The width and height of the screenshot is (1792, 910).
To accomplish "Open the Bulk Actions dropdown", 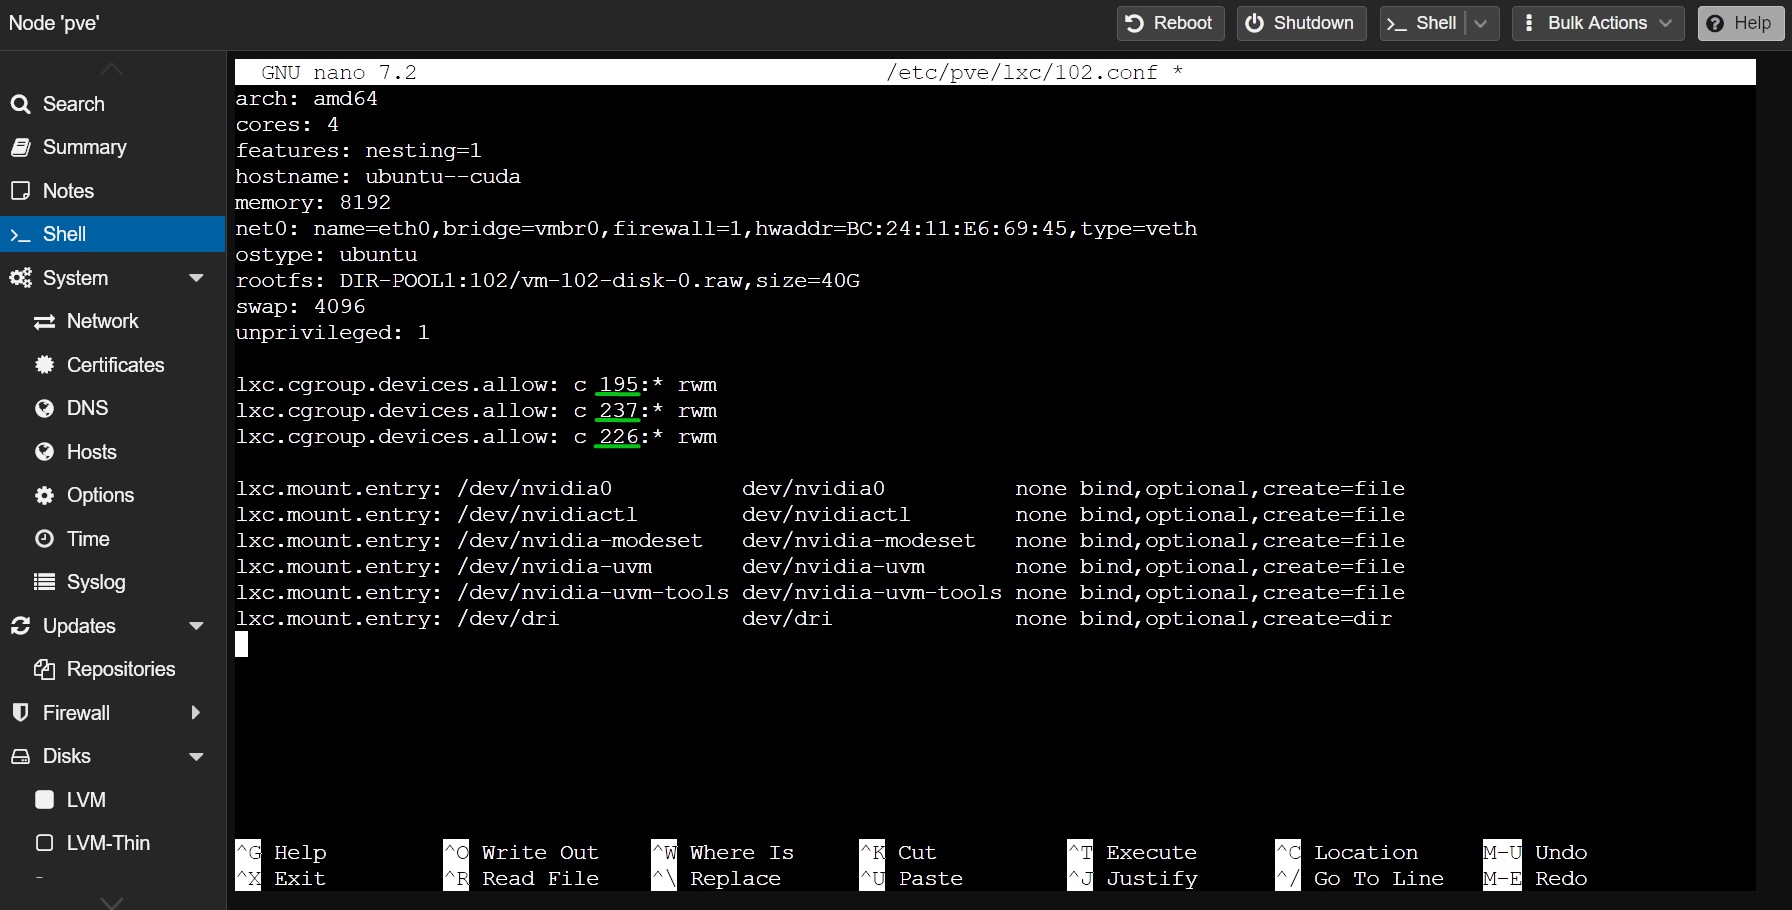I will pos(1598,23).
